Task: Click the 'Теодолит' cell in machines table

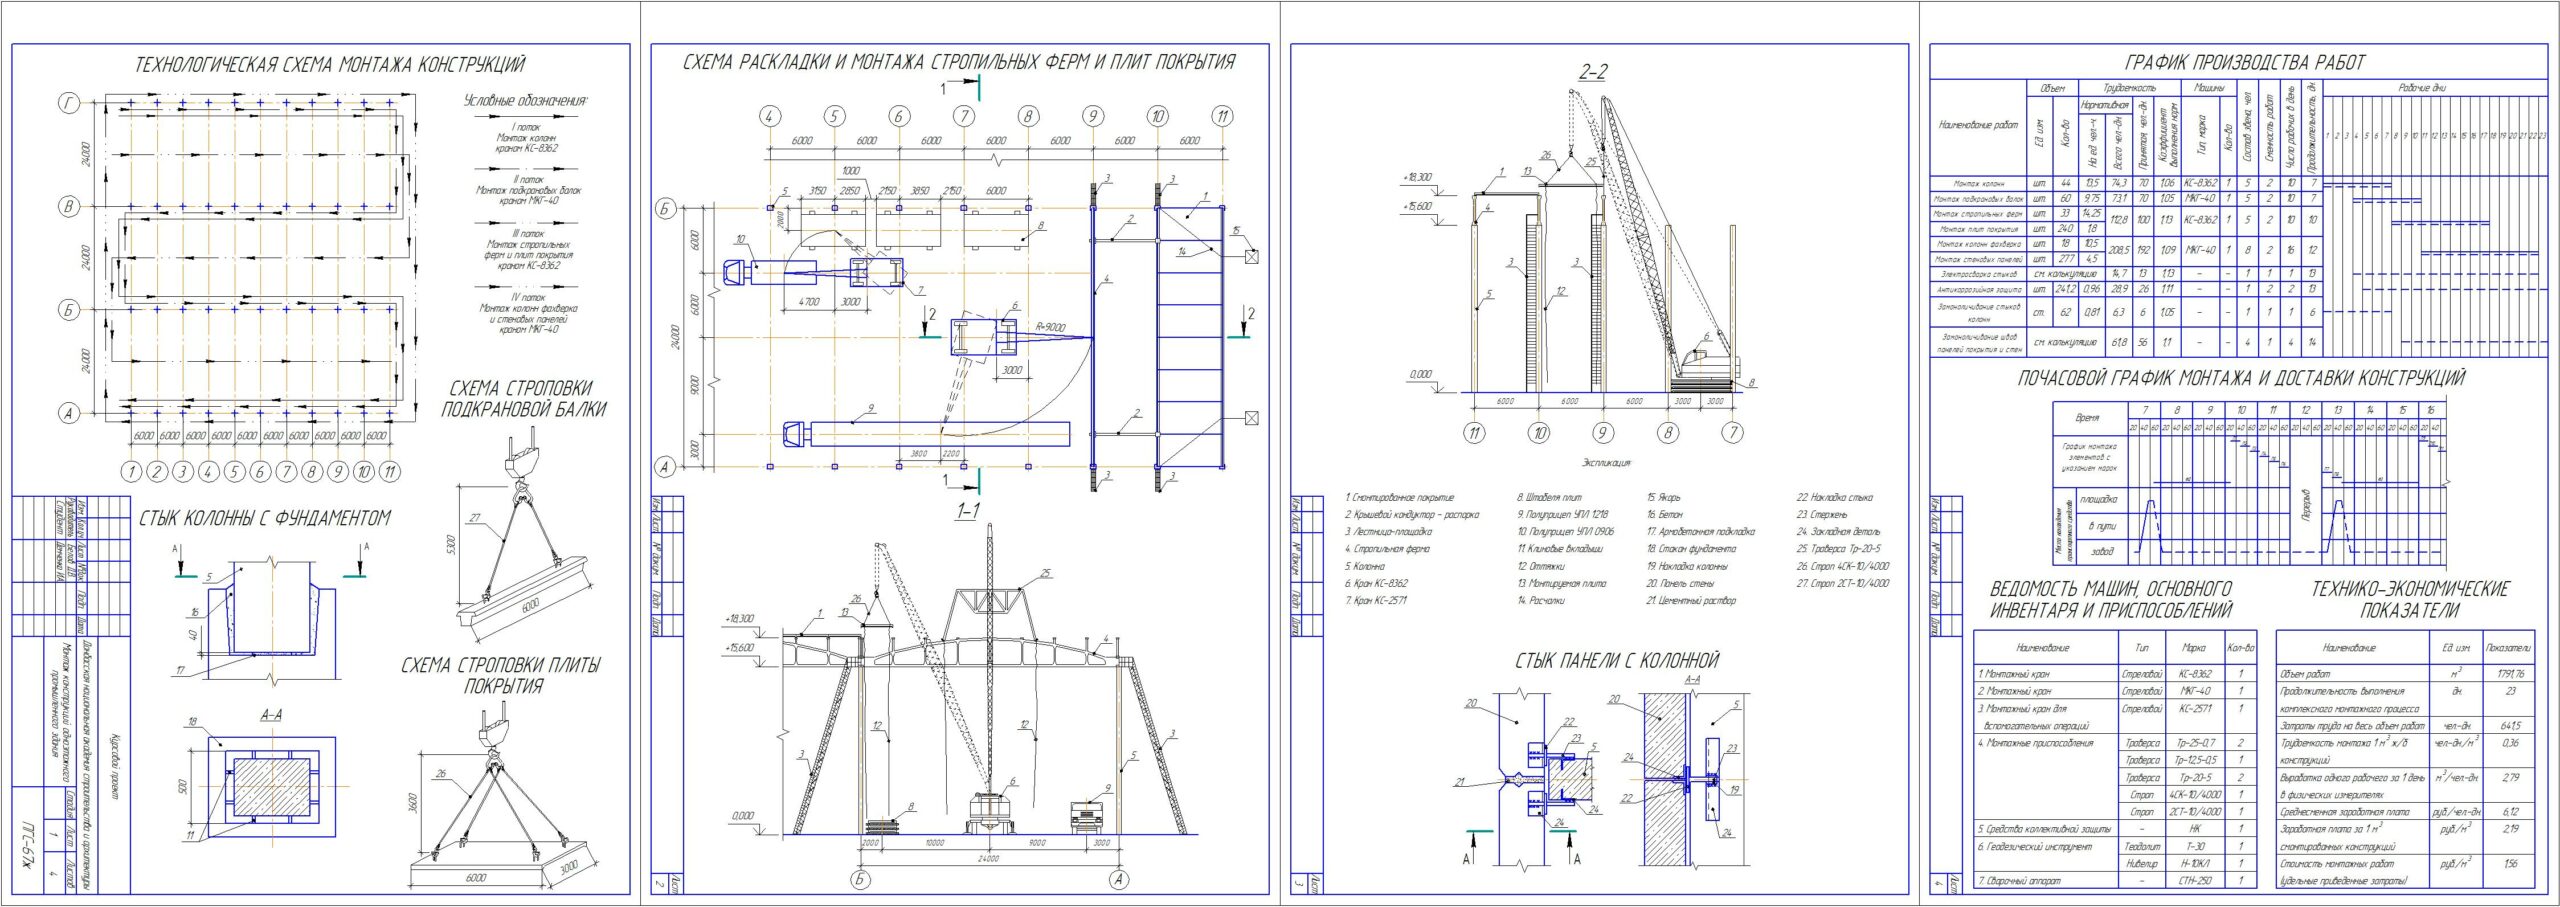Action: click(x=2141, y=847)
